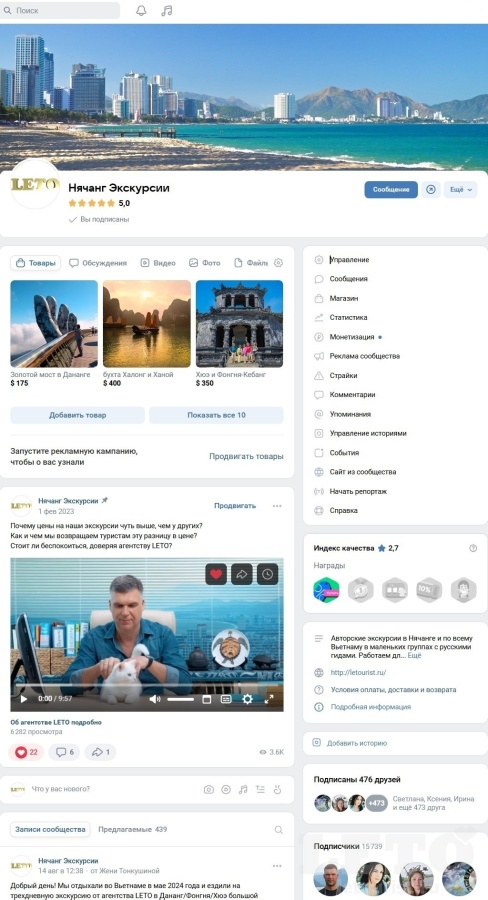Open the notifications bell icon

point(141,10)
